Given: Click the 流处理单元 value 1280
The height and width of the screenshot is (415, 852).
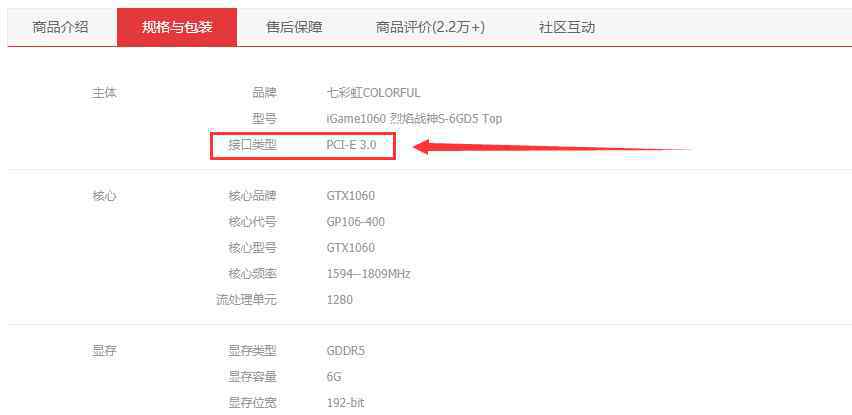Looking at the screenshot, I should tap(340, 300).
